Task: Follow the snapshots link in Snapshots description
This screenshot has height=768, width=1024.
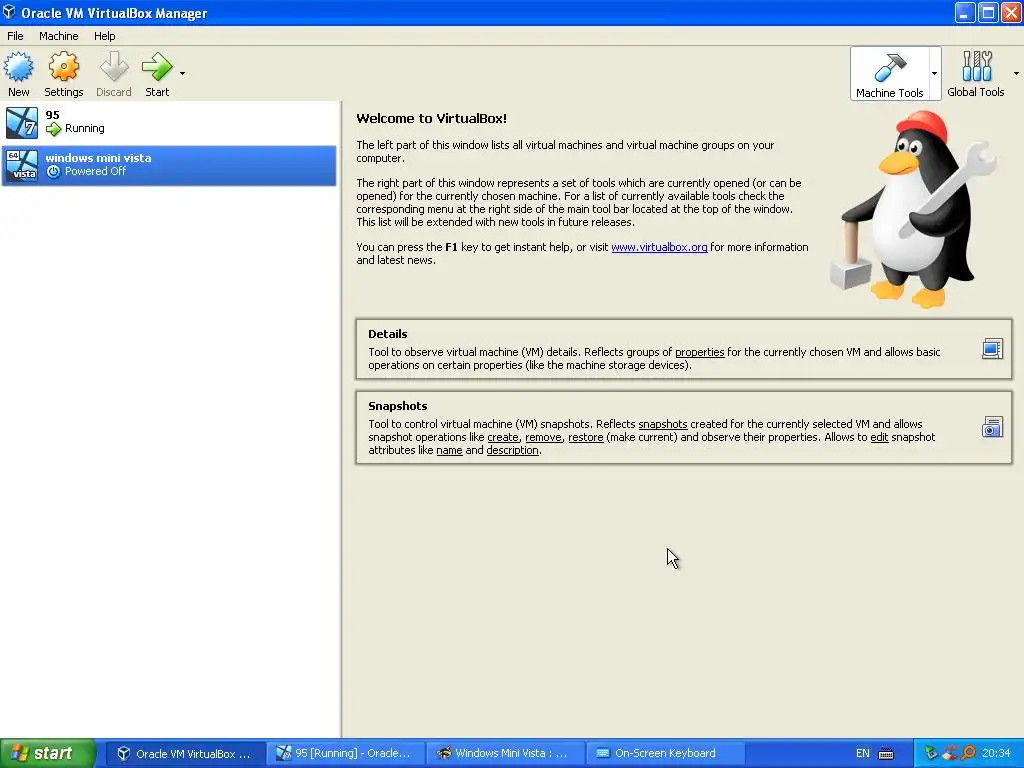Action: (x=663, y=424)
